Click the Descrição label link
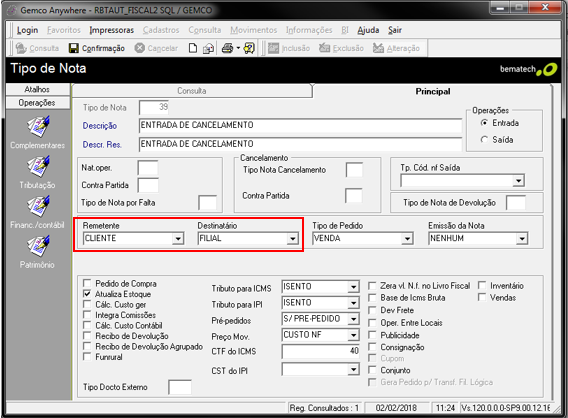This screenshot has width=568, height=418. (x=100, y=126)
